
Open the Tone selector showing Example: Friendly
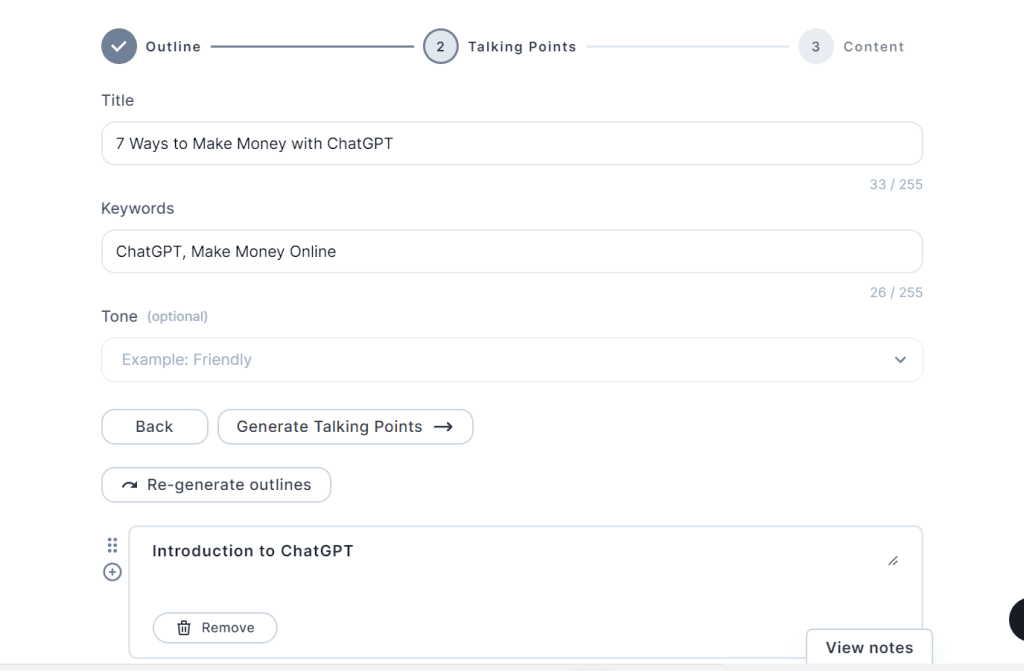(512, 360)
